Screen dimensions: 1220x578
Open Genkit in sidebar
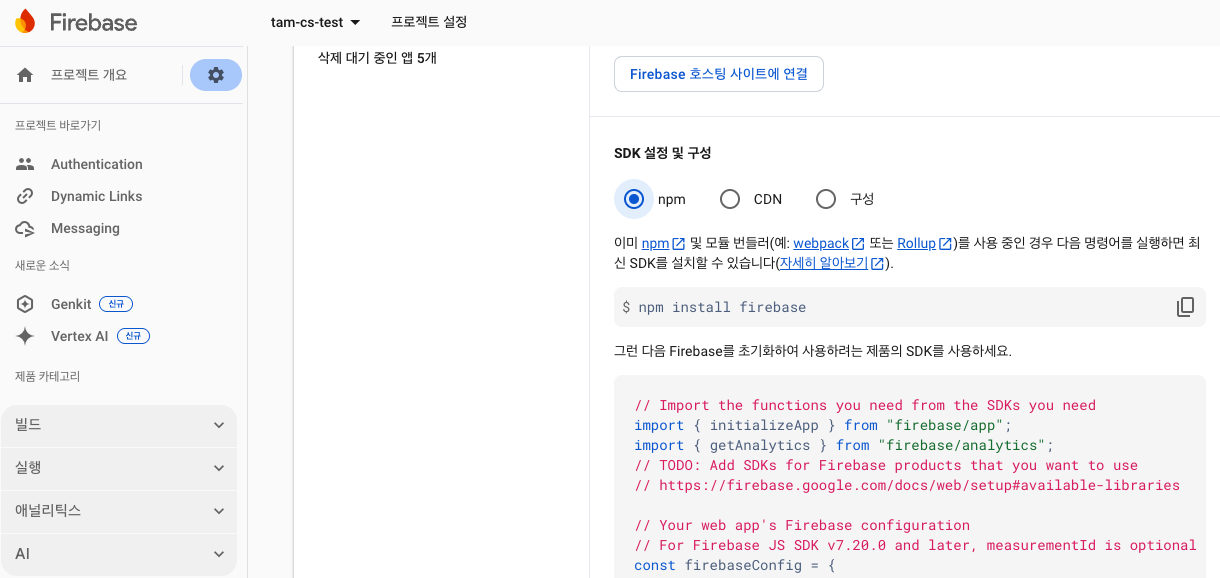coord(71,304)
